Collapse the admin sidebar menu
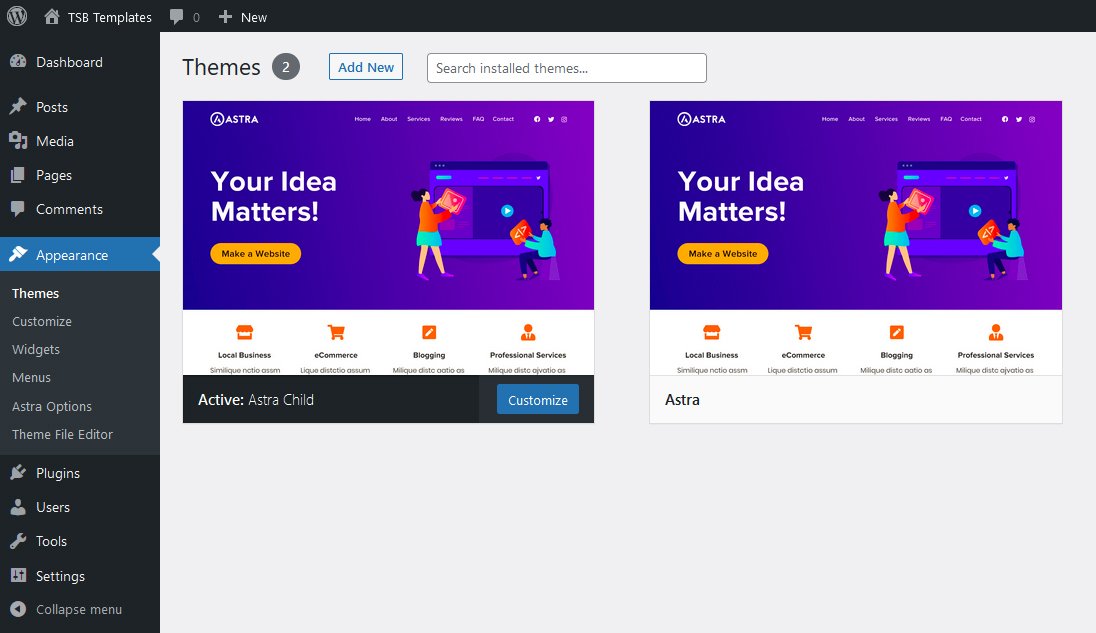The image size is (1096, 633). tap(80, 609)
